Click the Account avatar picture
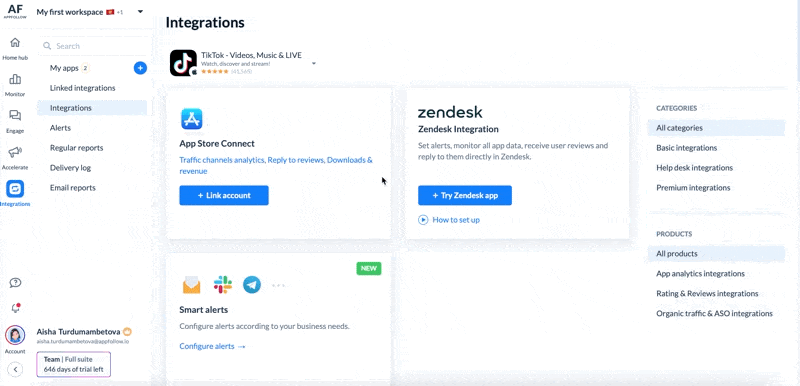800x386 pixels. [x=15, y=336]
